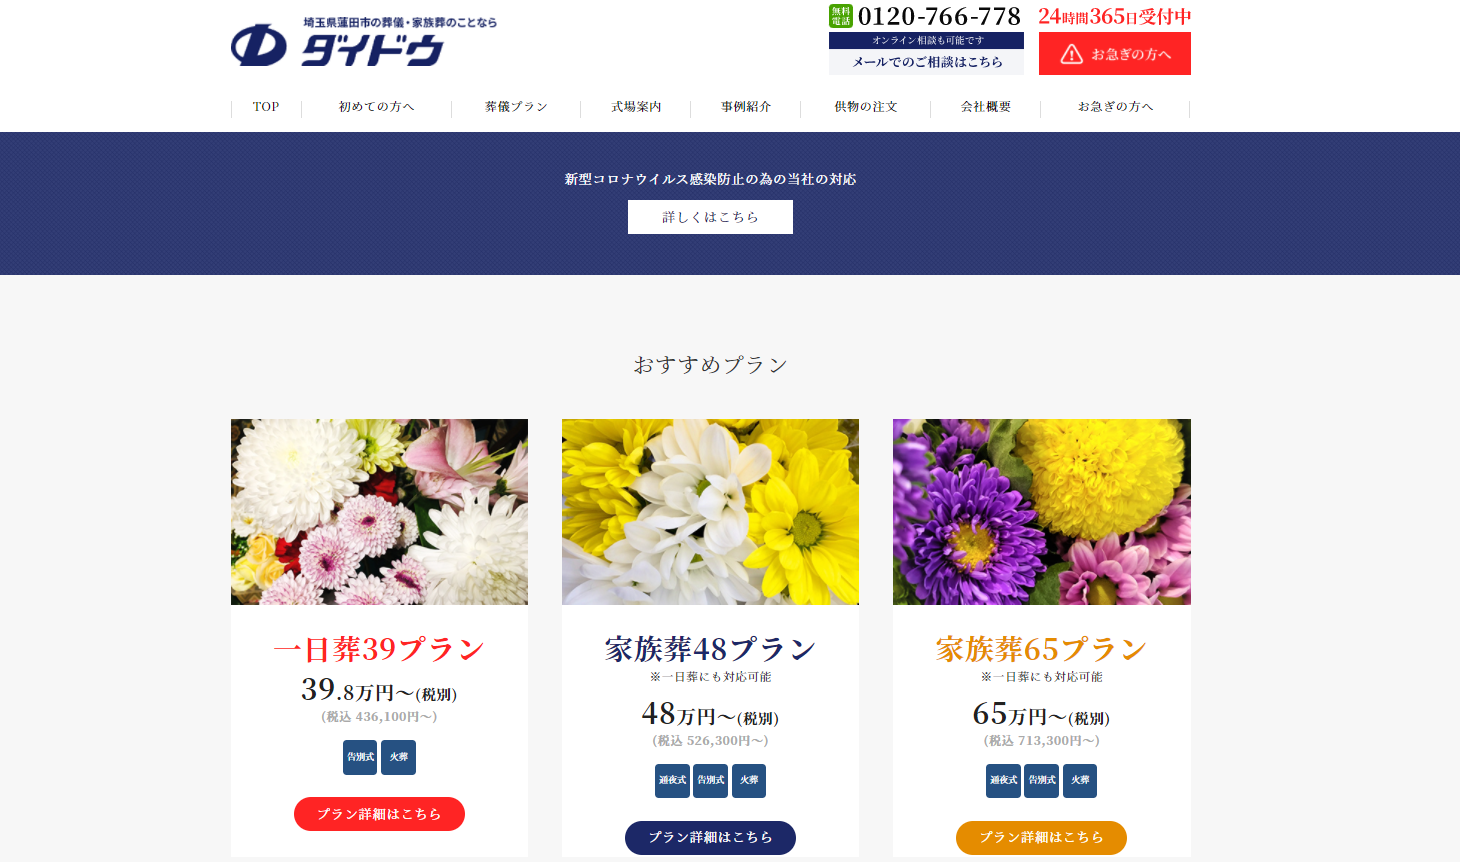Open the メールでのご相談はこちら email consultation link
Image resolution: width=1460 pixels, height=862 pixels.
[926, 62]
